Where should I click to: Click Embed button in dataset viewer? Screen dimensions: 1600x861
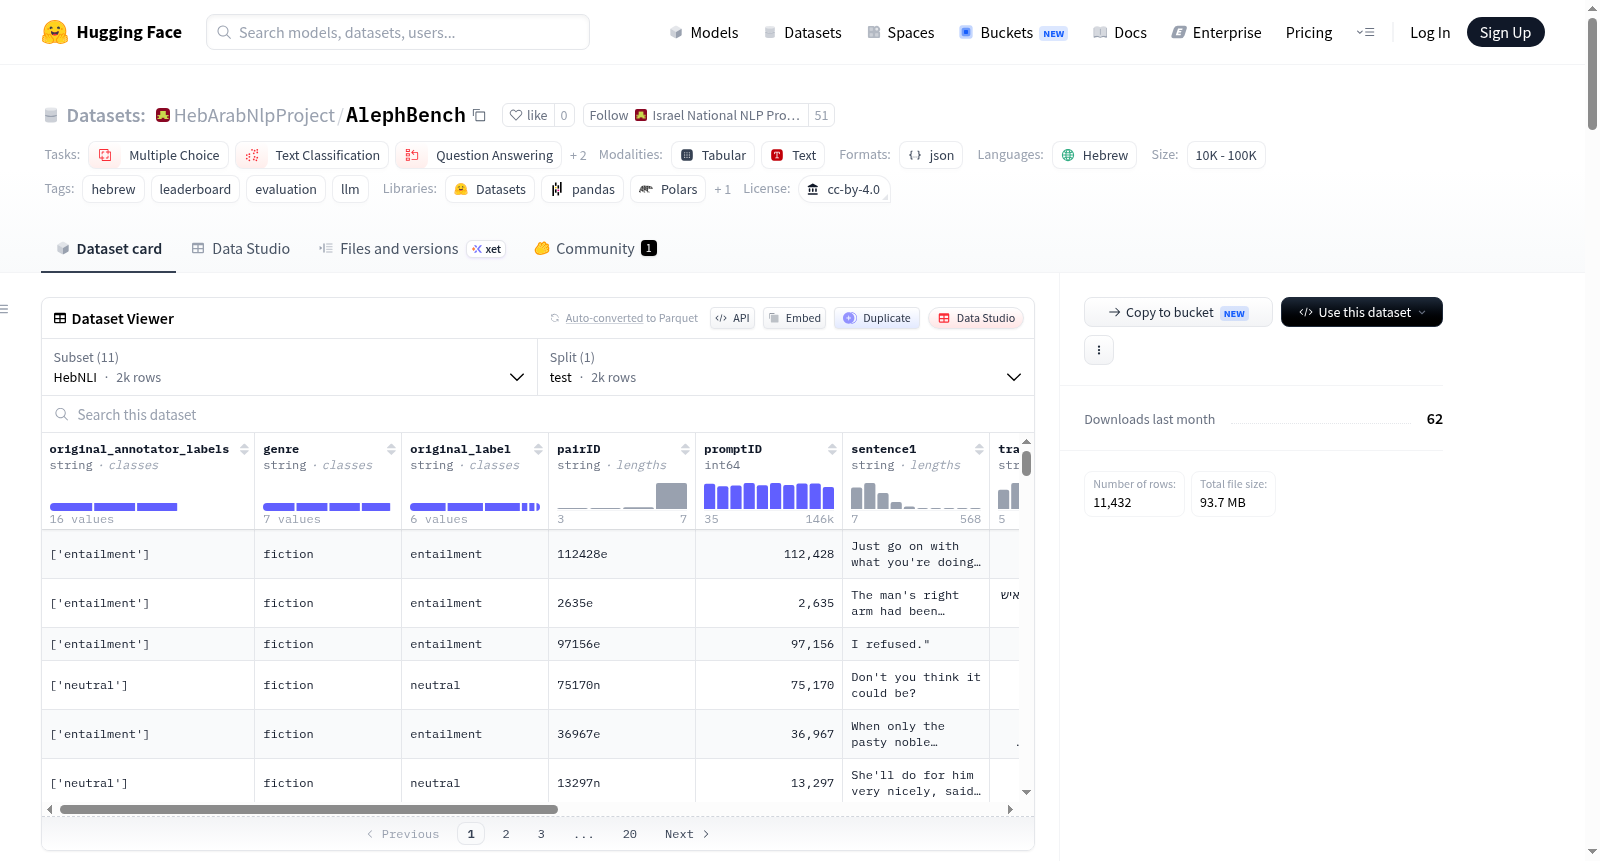tap(794, 318)
